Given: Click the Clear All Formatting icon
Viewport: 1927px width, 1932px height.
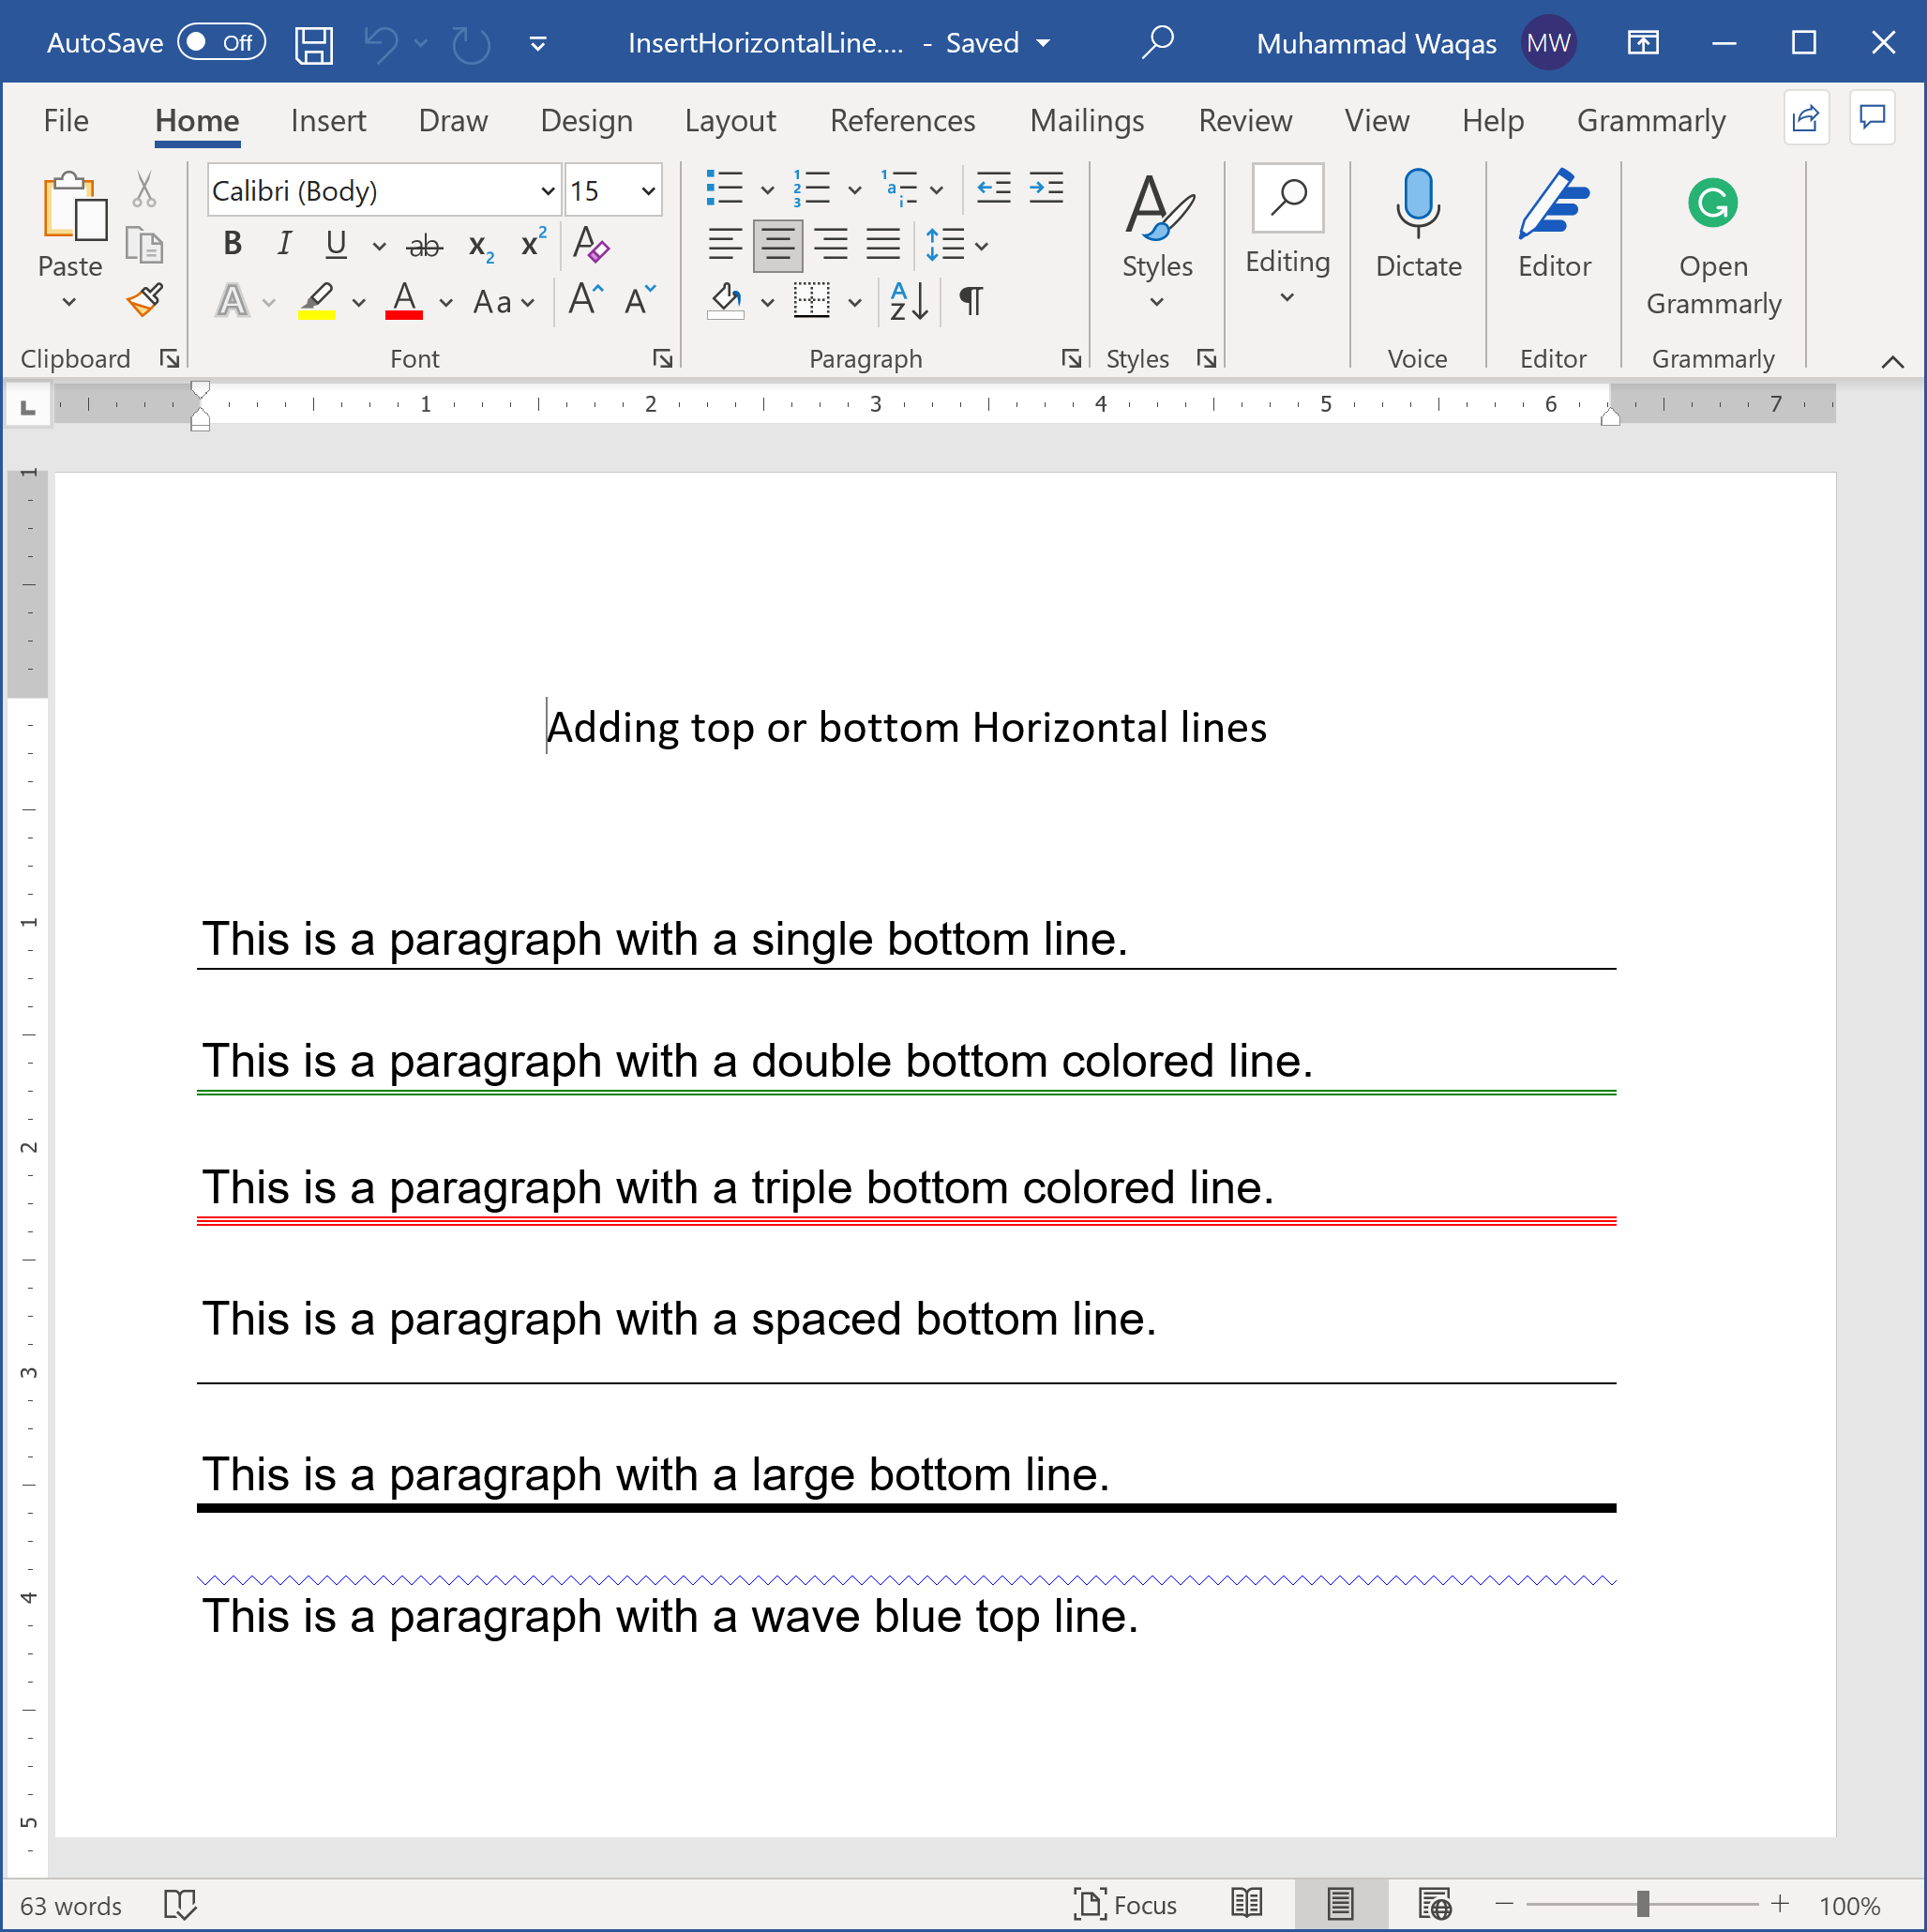Looking at the screenshot, I should point(590,244).
